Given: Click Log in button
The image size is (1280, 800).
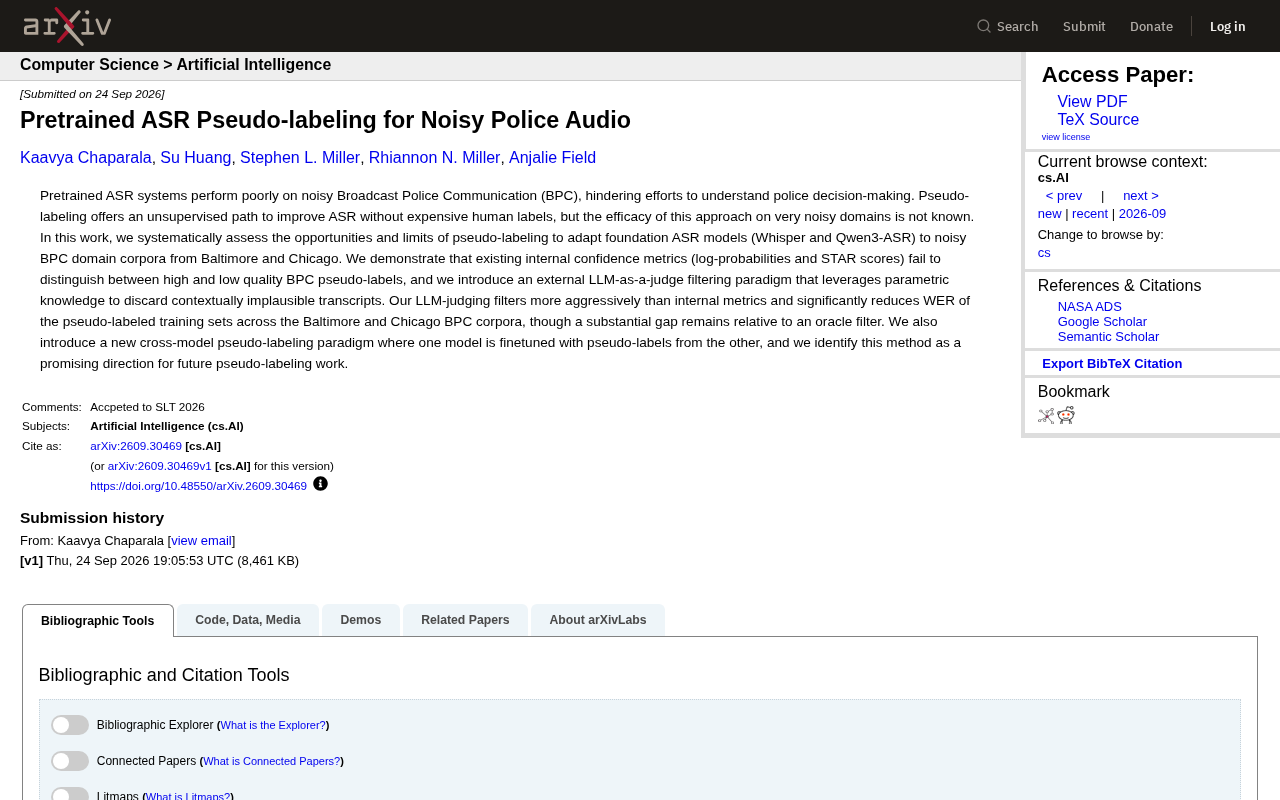Looking at the screenshot, I should [x=1228, y=26].
